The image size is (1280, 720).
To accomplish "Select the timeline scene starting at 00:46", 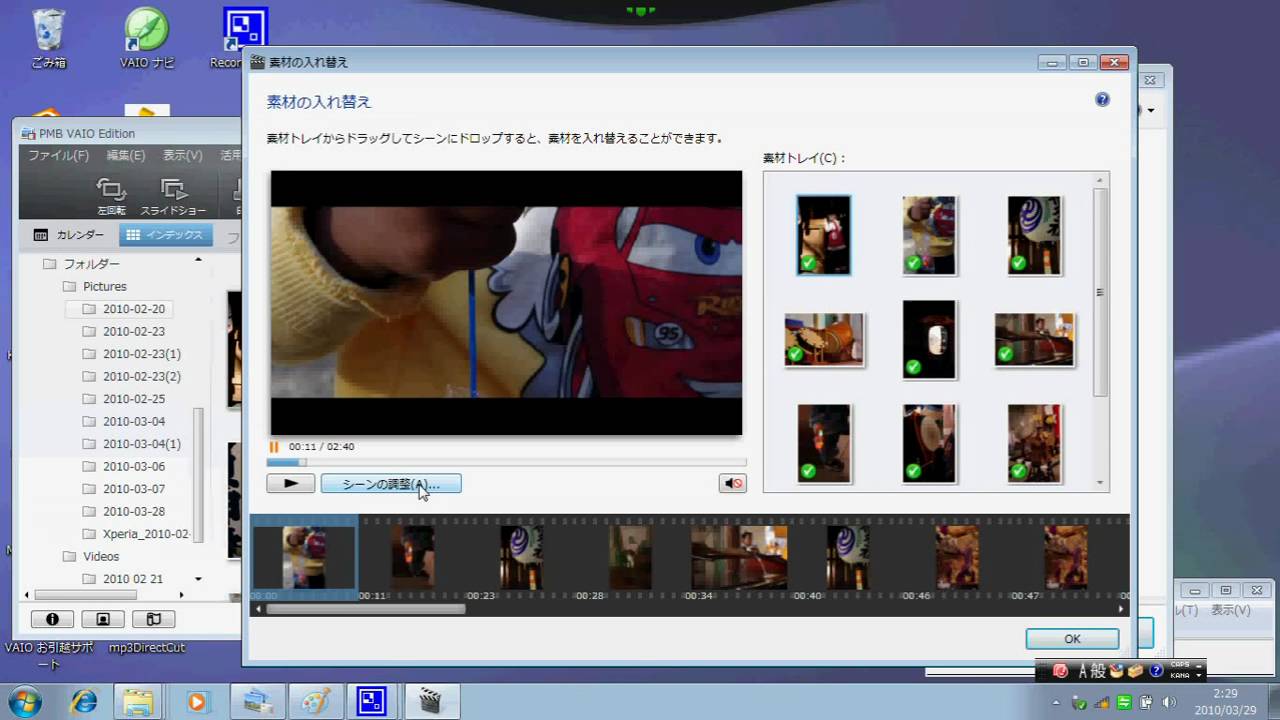I will click(957, 558).
